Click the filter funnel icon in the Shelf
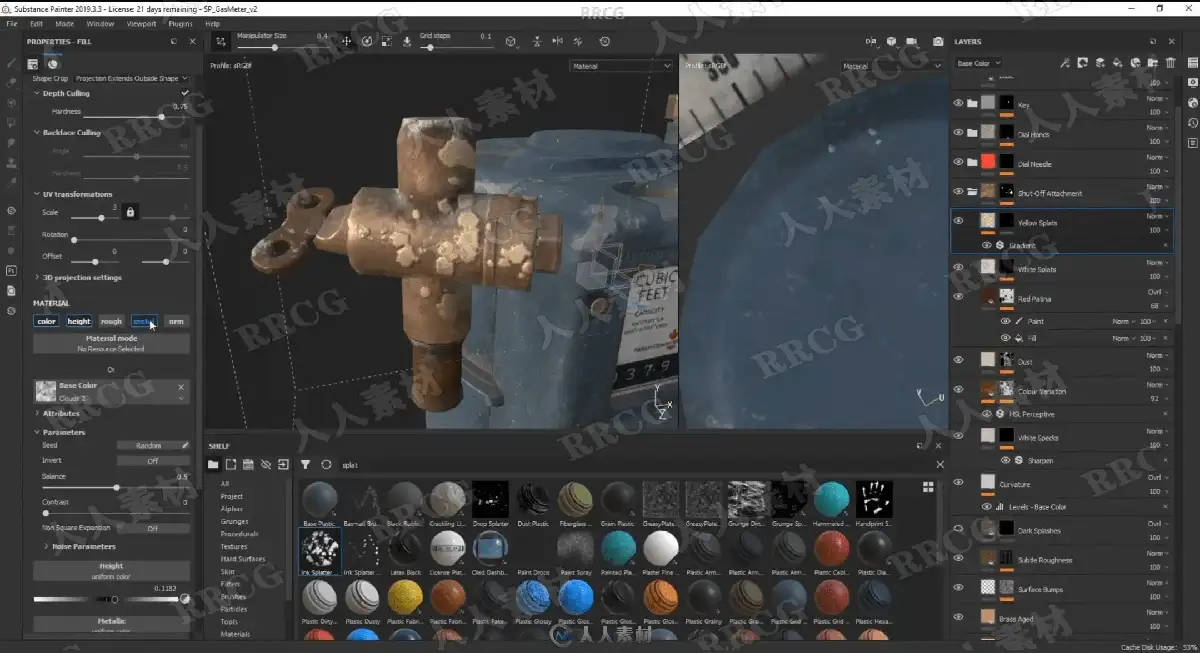The width and height of the screenshot is (1200, 653). click(306, 465)
